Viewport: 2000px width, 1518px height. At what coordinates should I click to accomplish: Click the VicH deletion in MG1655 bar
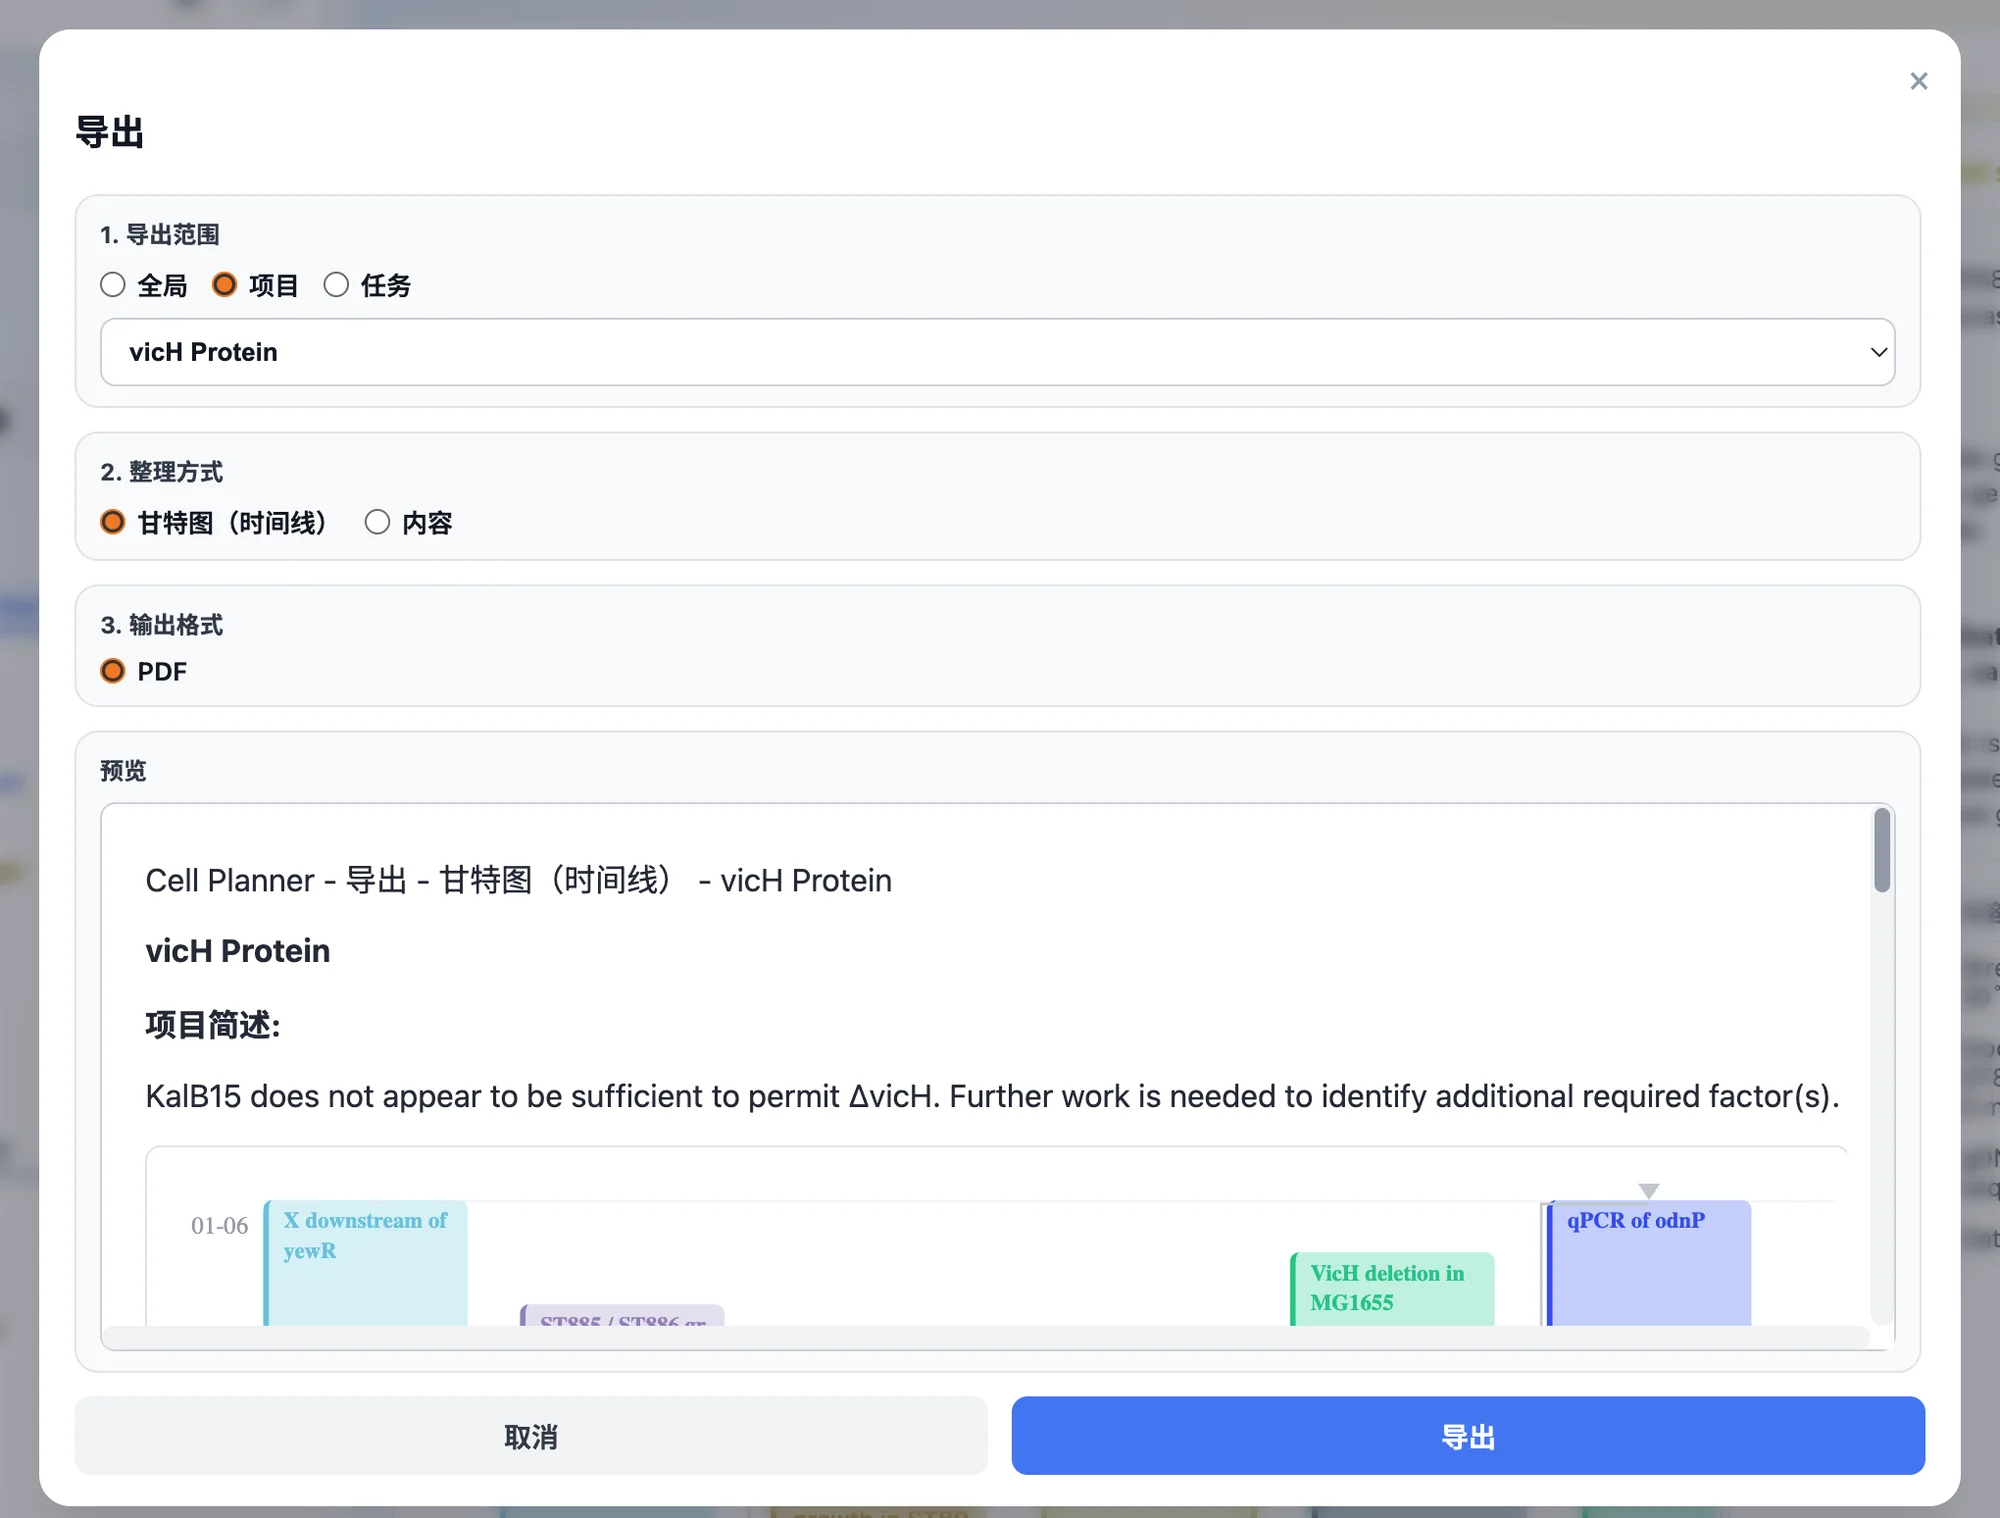pos(1392,1289)
